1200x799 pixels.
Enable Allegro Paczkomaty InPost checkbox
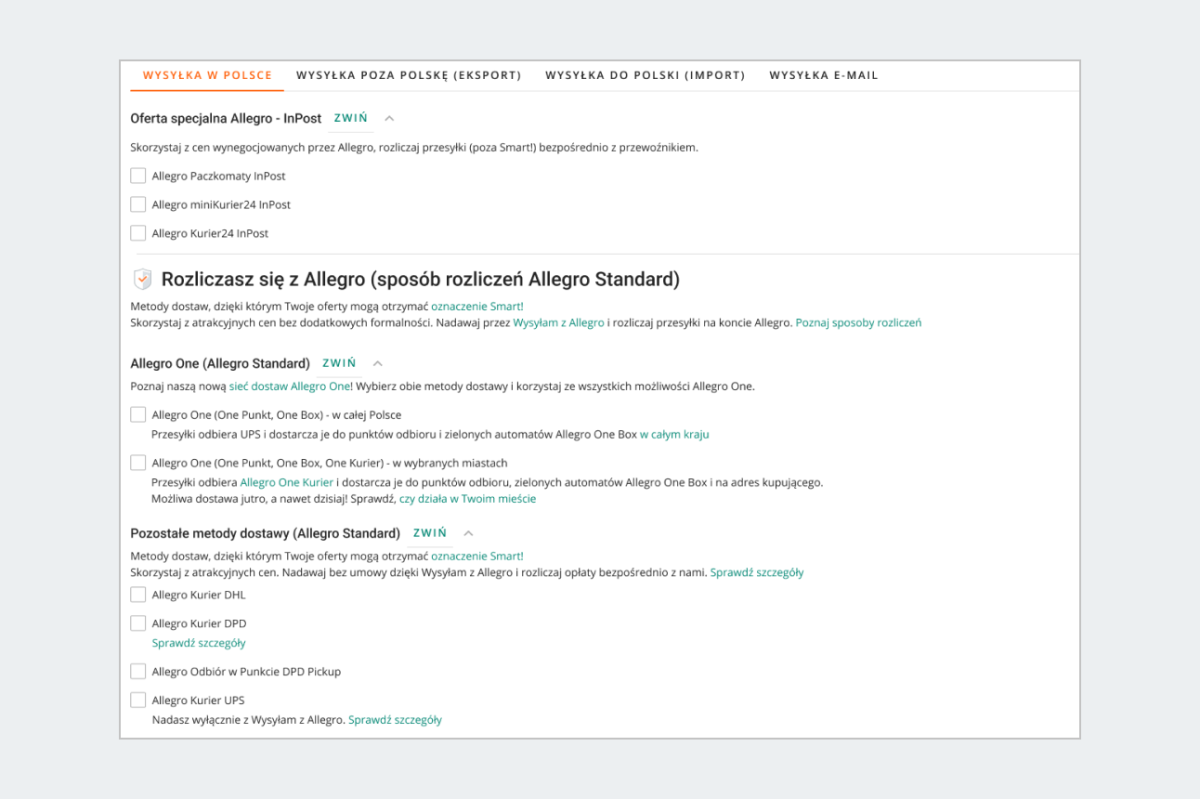(x=138, y=176)
